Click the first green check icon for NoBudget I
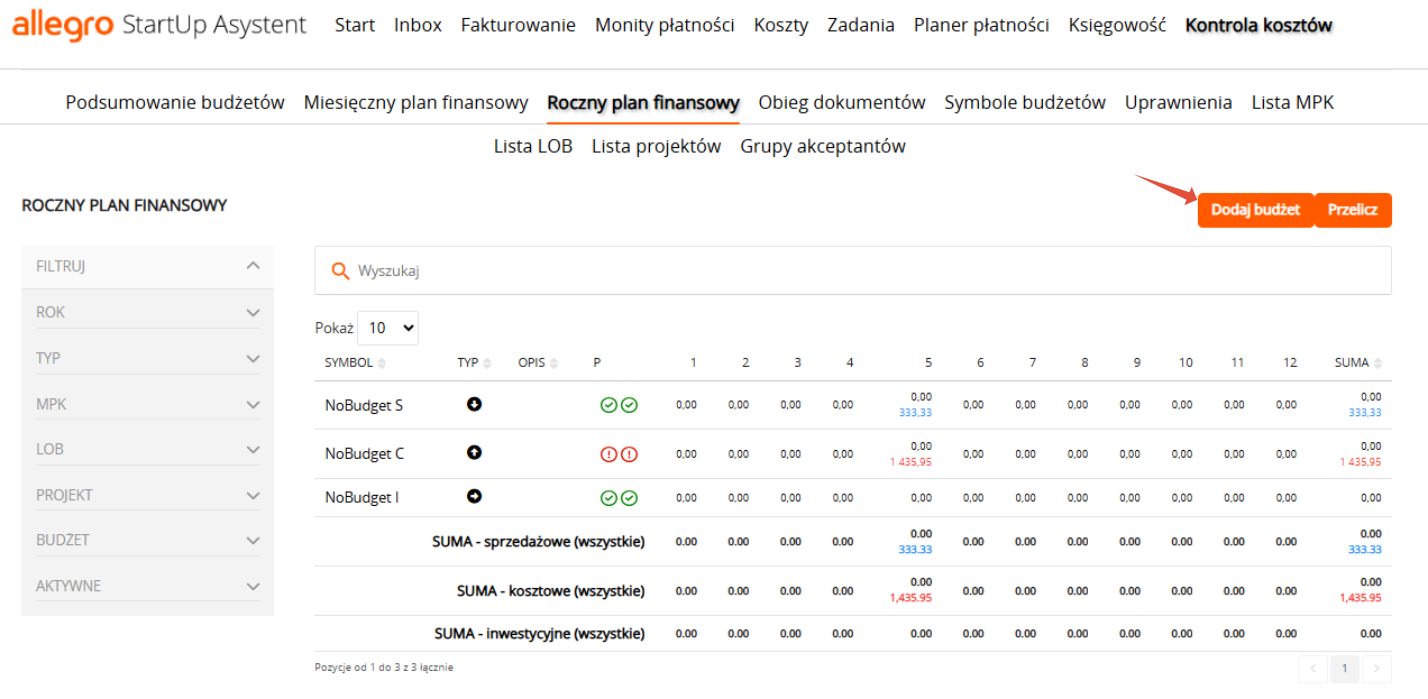 pyautogui.click(x=608, y=498)
